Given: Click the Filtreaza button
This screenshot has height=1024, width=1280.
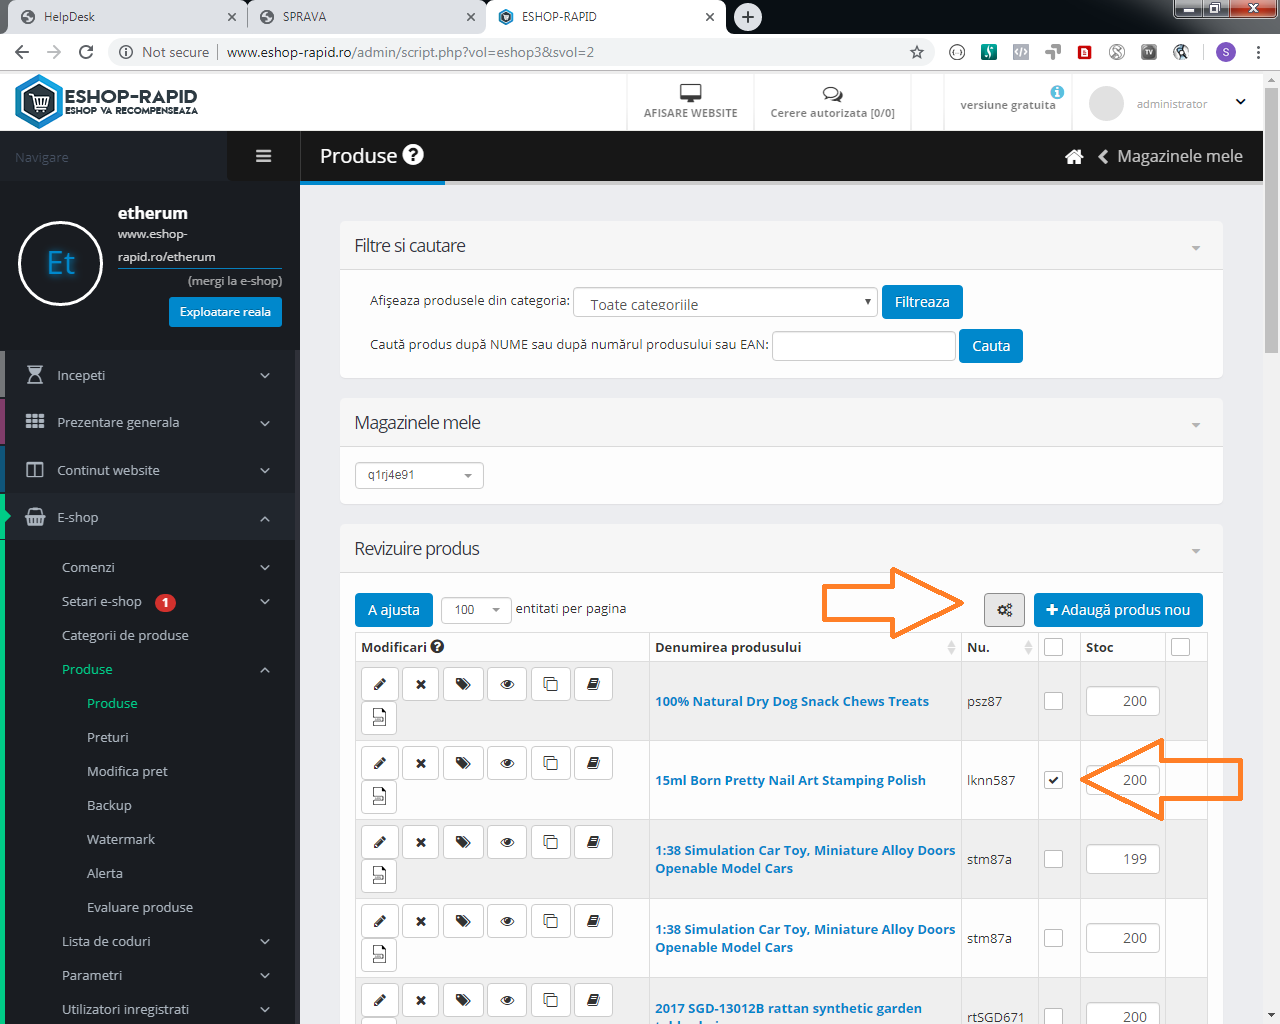Looking at the screenshot, I should pos(922,302).
